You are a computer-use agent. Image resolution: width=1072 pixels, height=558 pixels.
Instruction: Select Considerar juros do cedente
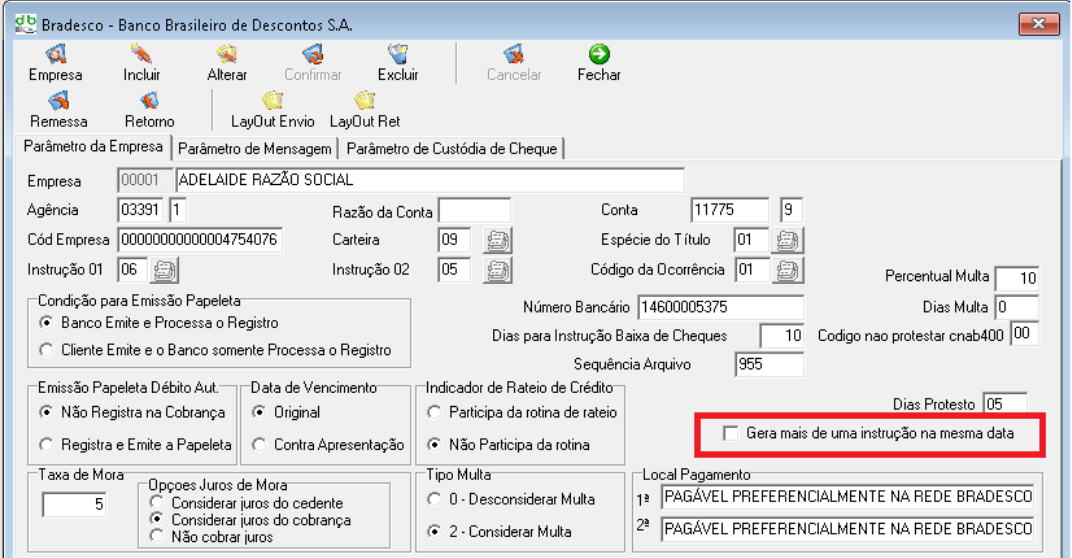coord(157,502)
